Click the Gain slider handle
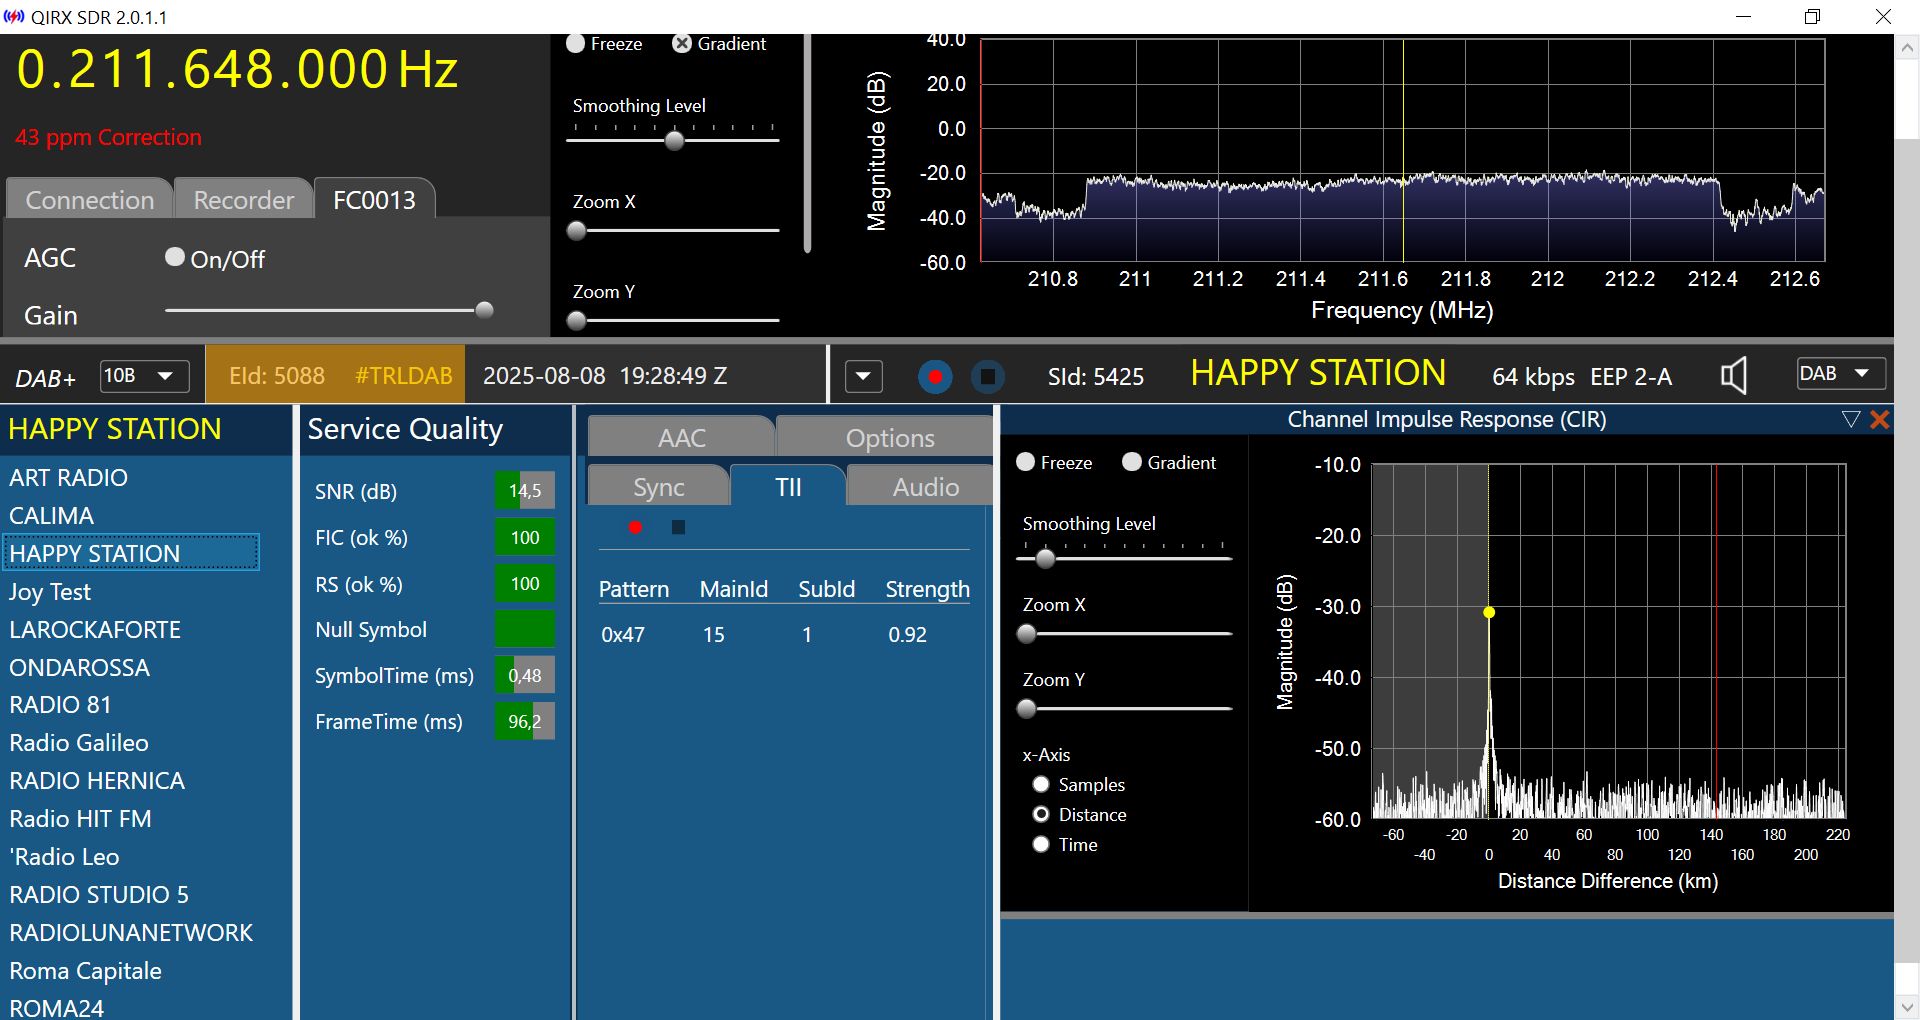 pyautogui.click(x=484, y=310)
